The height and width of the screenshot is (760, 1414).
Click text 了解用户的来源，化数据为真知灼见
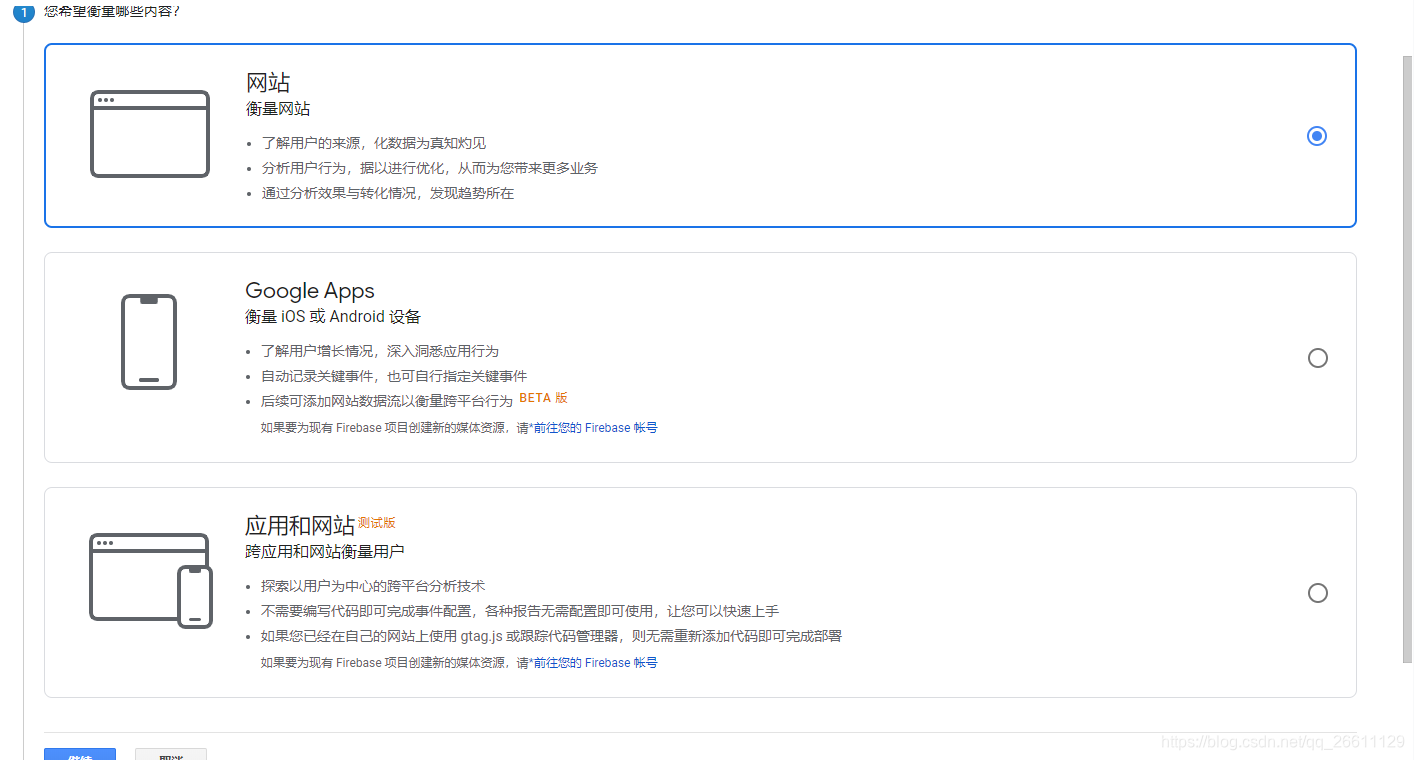(374, 143)
